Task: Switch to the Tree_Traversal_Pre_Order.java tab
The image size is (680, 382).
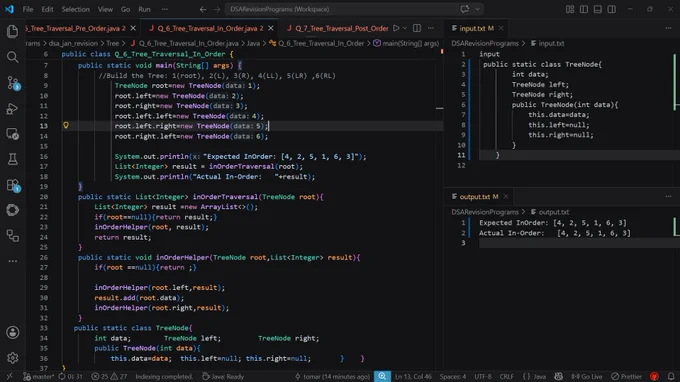Action: pos(75,28)
